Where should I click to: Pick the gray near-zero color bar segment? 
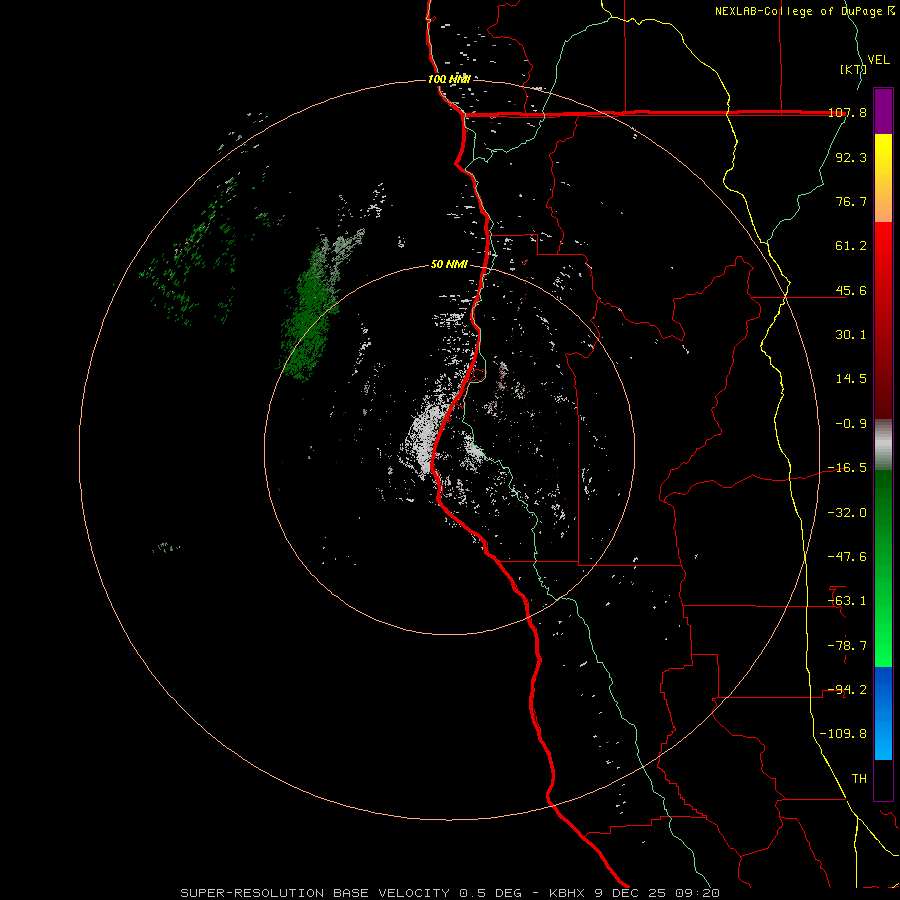(883, 444)
